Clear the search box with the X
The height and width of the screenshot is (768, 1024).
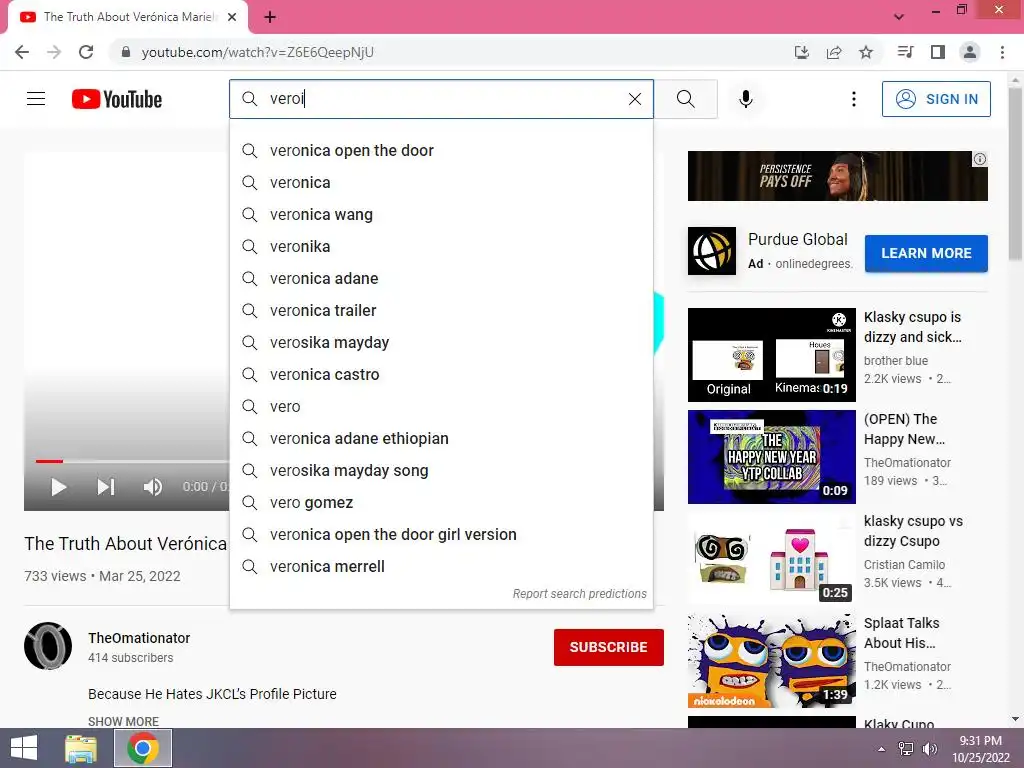tap(634, 99)
